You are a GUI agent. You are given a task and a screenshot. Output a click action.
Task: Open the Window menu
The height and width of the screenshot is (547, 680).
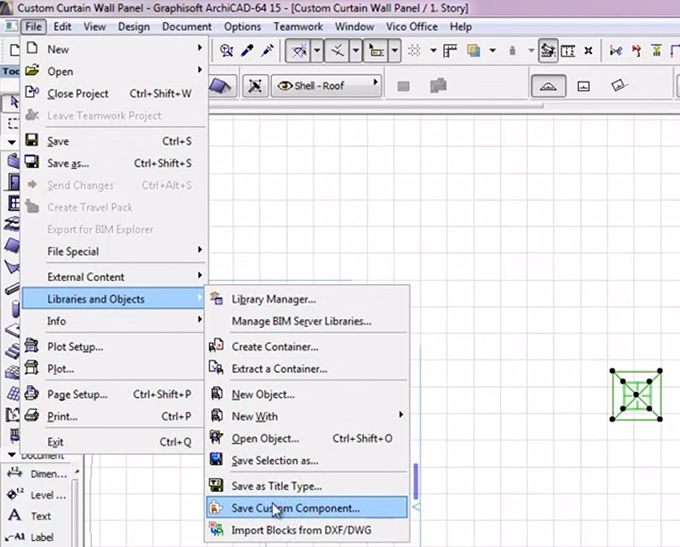[354, 27]
